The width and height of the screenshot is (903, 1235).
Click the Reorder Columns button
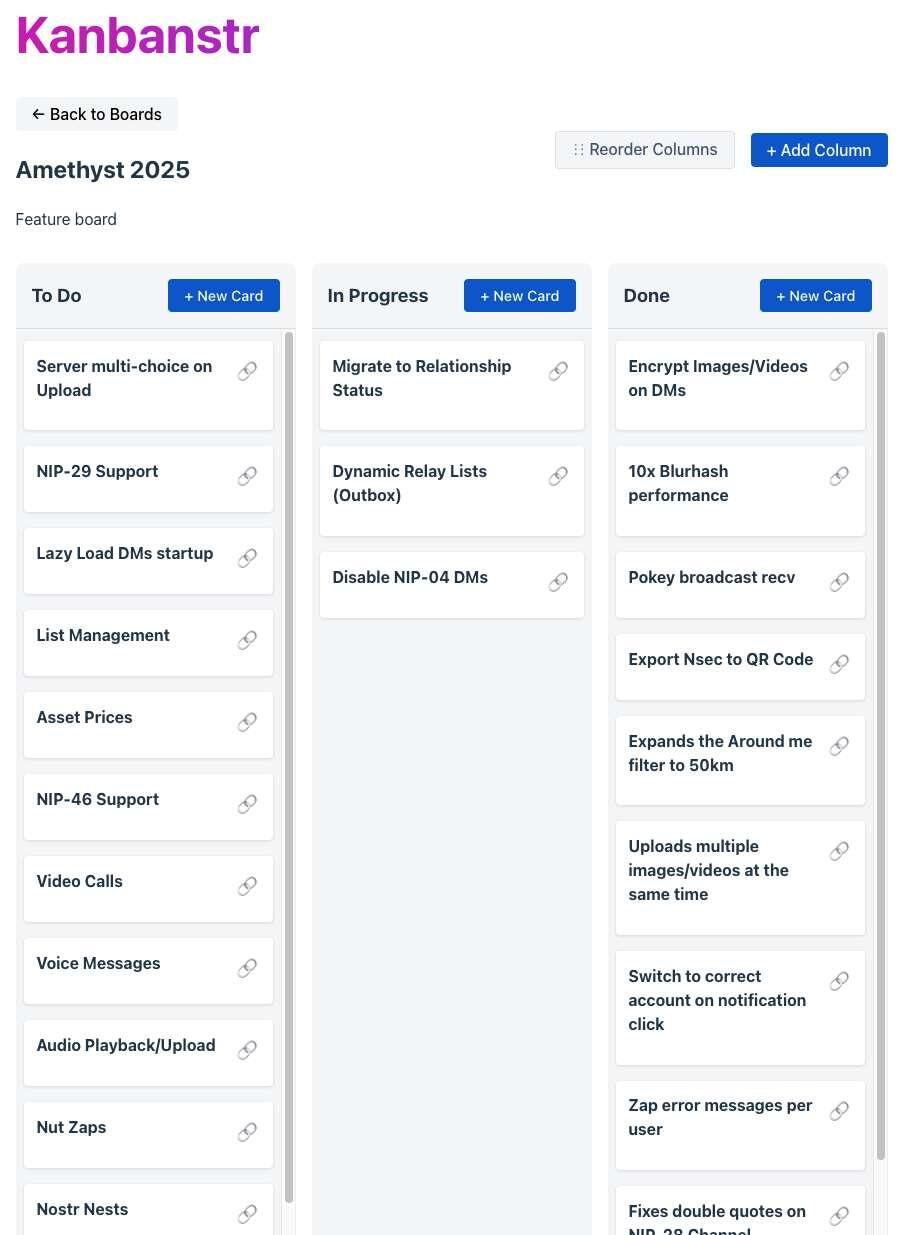645,150
